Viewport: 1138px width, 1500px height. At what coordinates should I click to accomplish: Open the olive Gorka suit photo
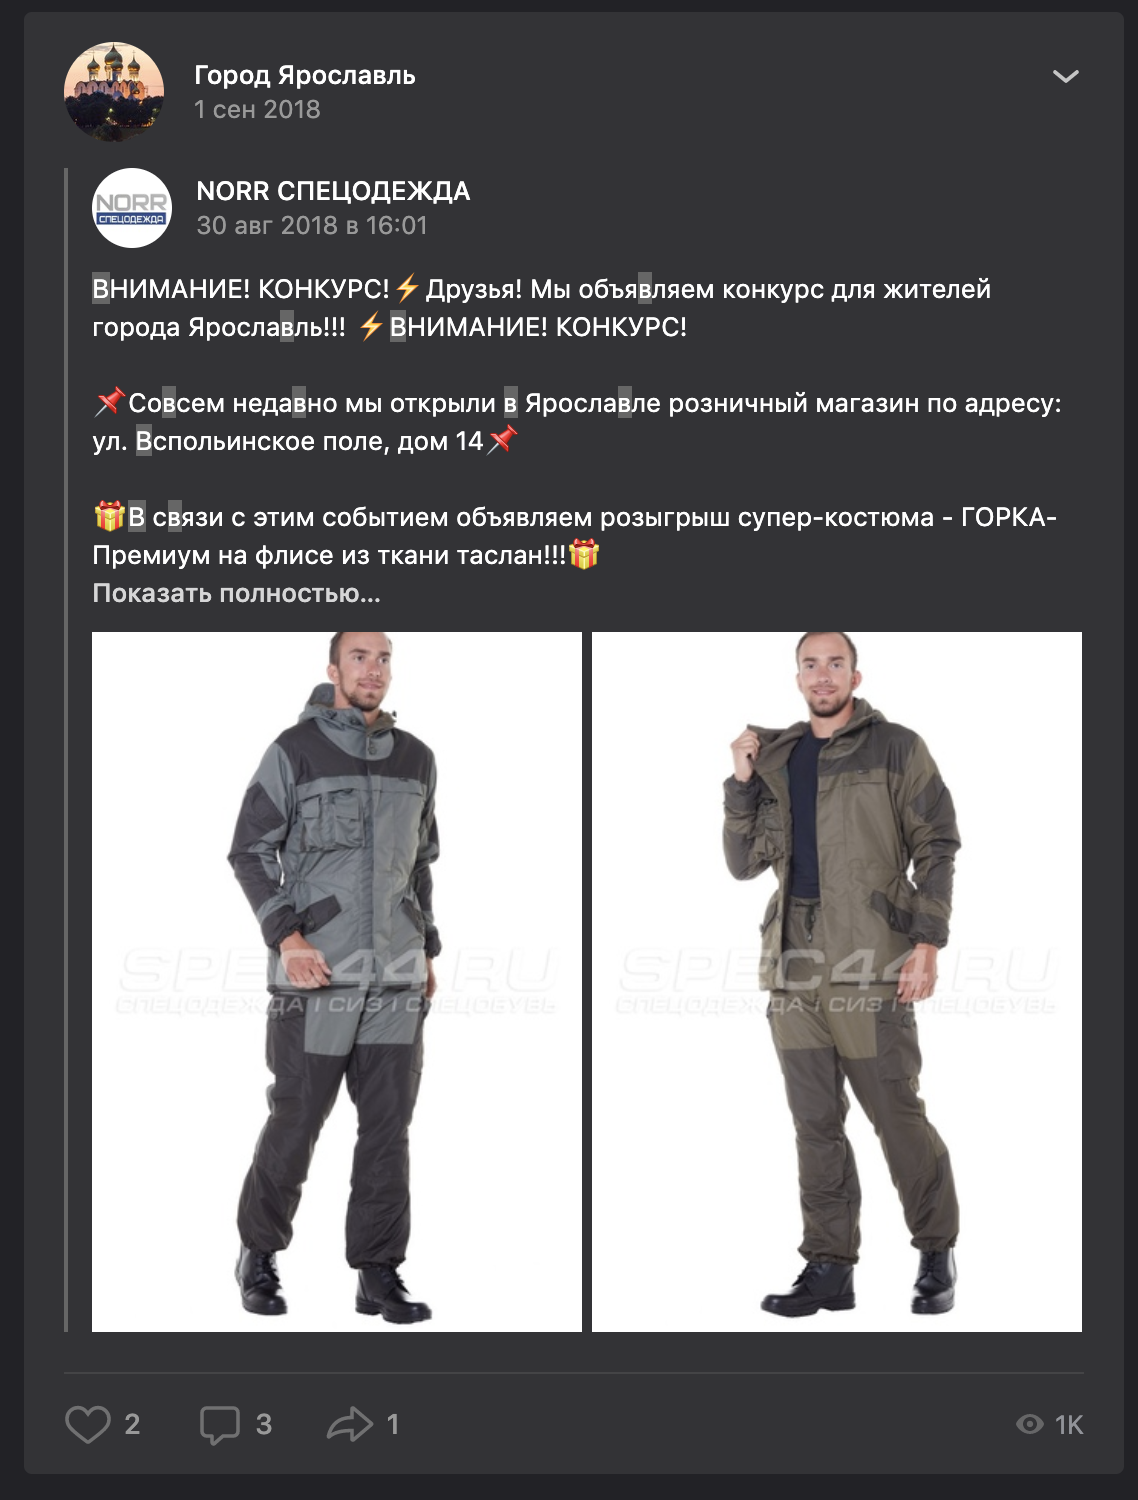(837, 982)
